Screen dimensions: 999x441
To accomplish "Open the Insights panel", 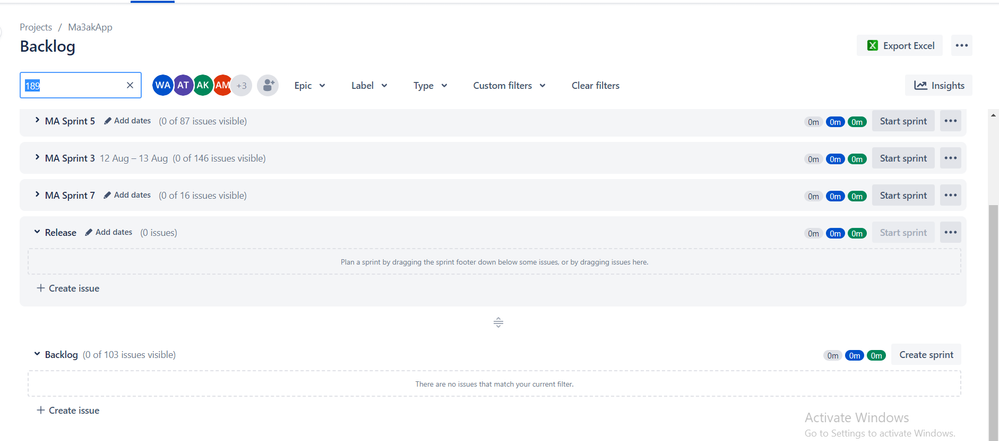I will (938, 85).
